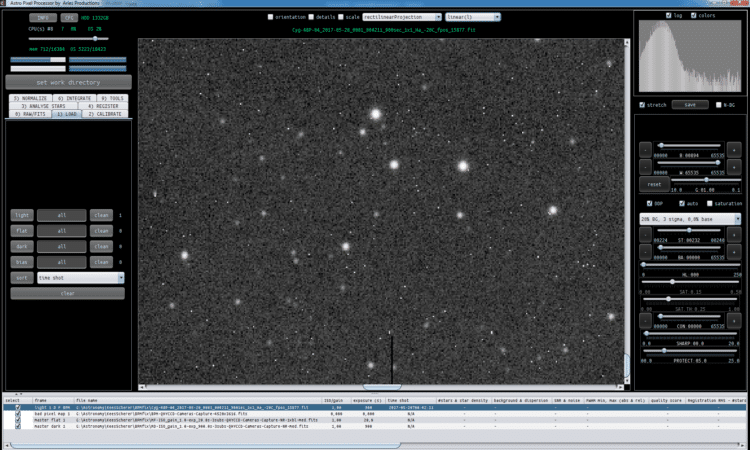This screenshot has width=750, height=450.
Task: Tick the orientation checkbox above the image
Action: pyautogui.click(x=270, y=17)
